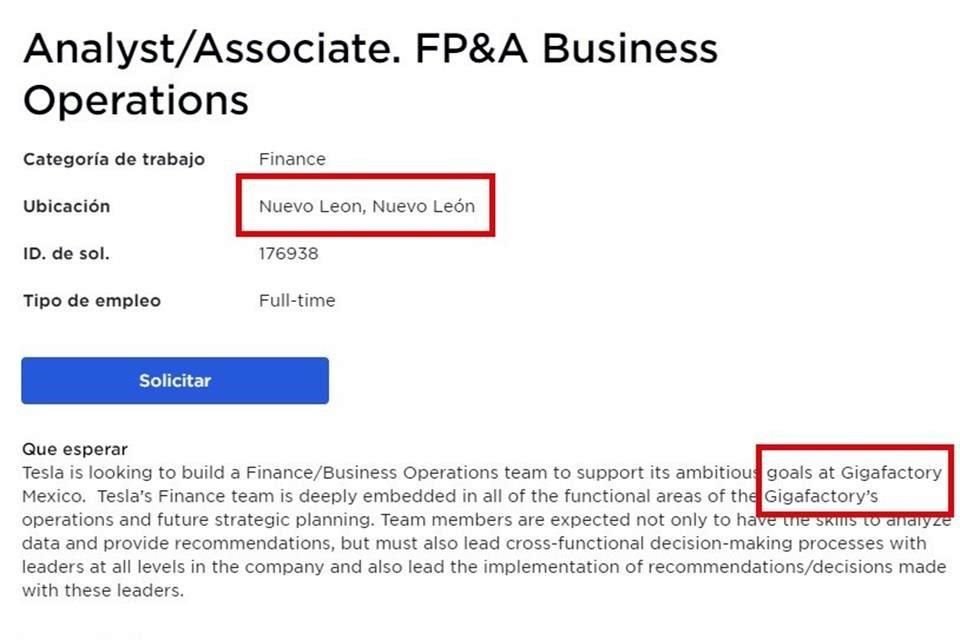Click the Full-time employment value

[297, 301]
